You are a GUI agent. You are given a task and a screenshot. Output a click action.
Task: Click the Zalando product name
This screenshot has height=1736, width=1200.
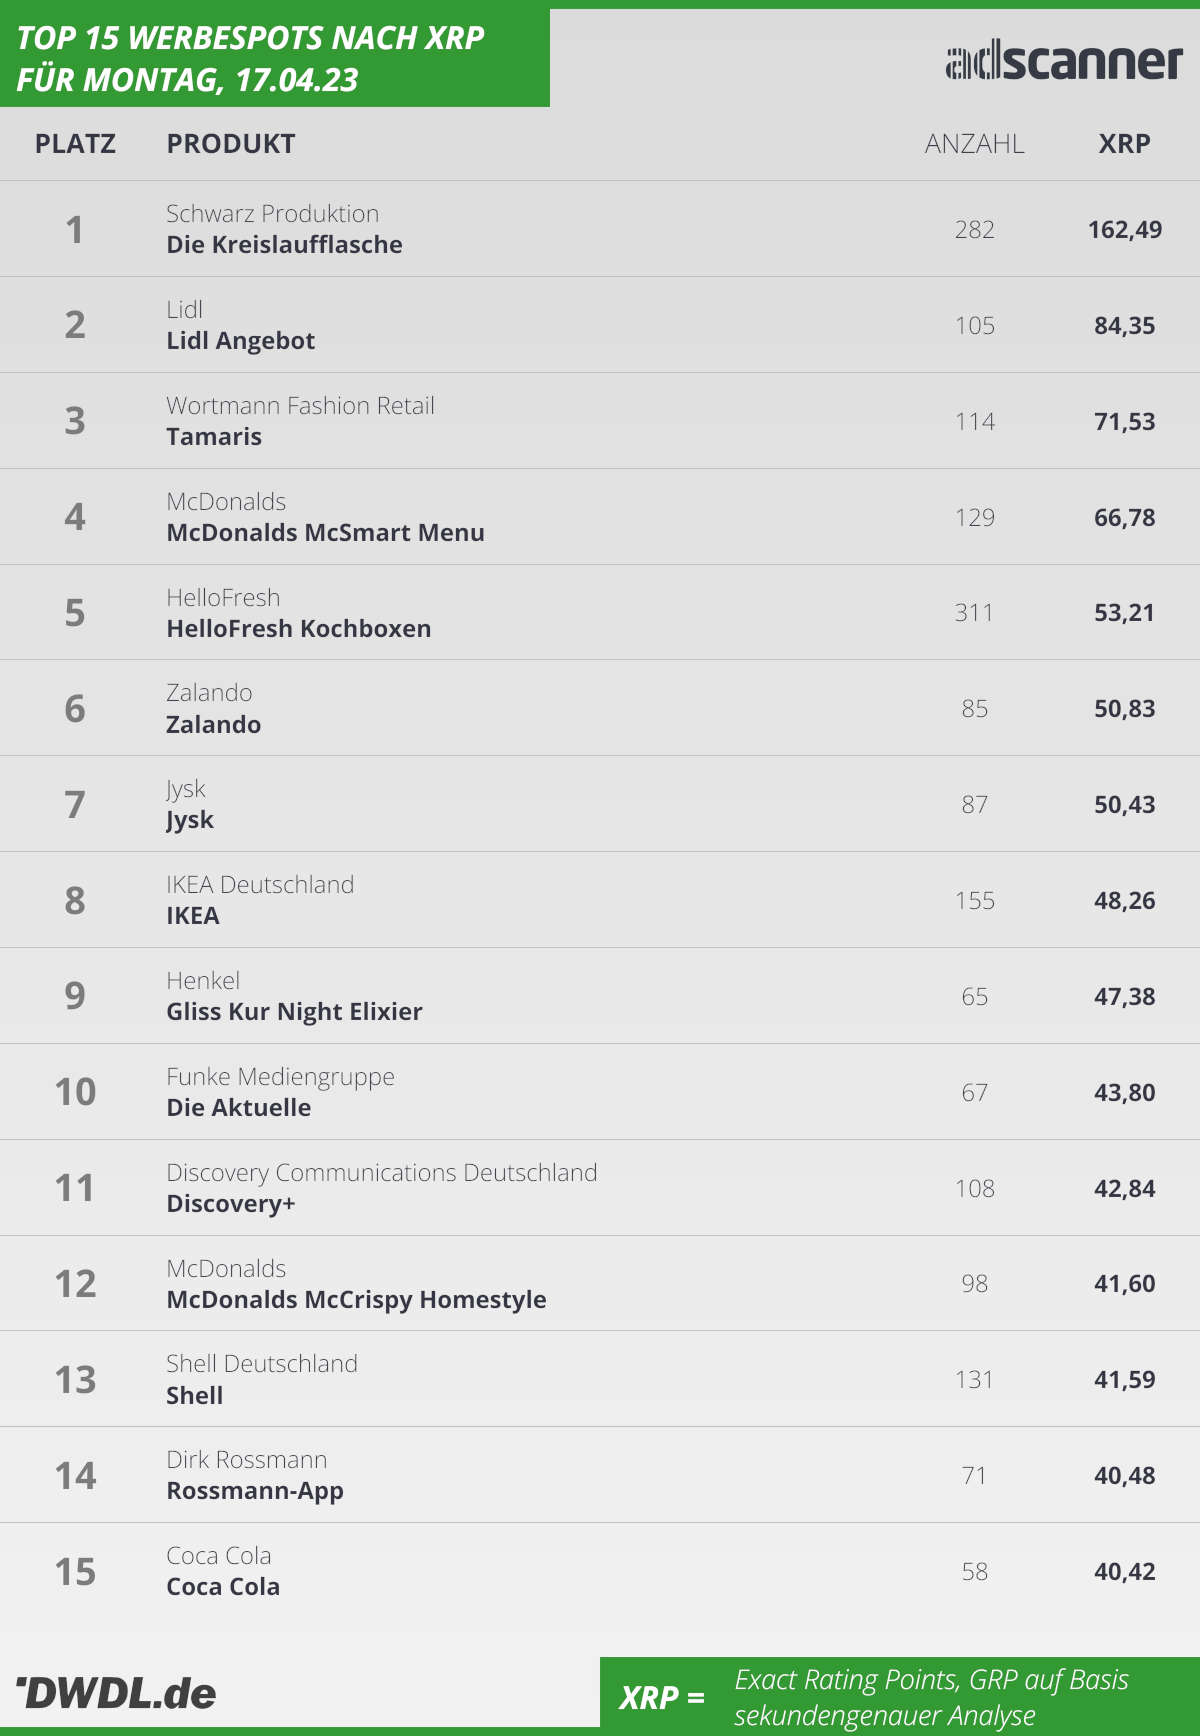click(x=213, y=724)
